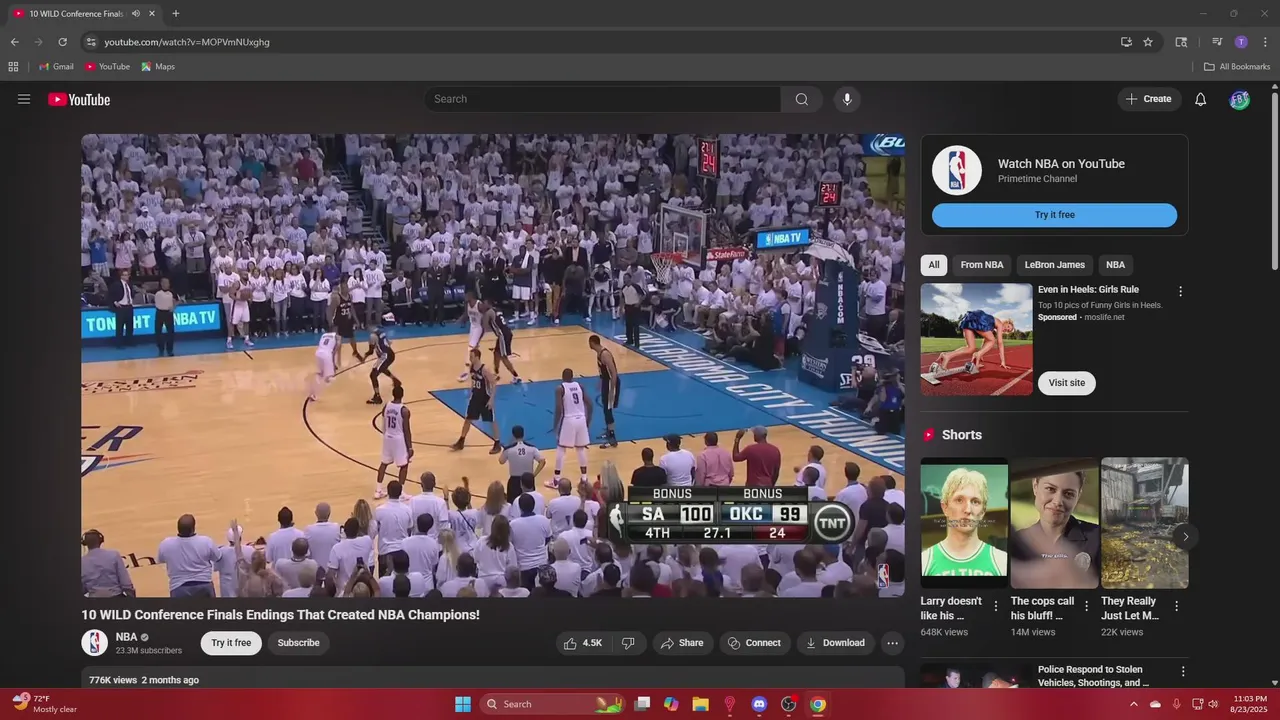Open Discord from the taskbar
Image resolution: width=1280 pixels, height=720 pixels.
coord(759,704)
